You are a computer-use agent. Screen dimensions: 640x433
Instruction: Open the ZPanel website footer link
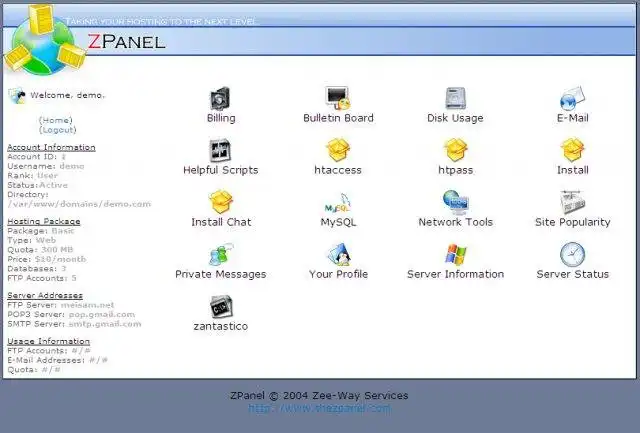(x=319, y=408)
